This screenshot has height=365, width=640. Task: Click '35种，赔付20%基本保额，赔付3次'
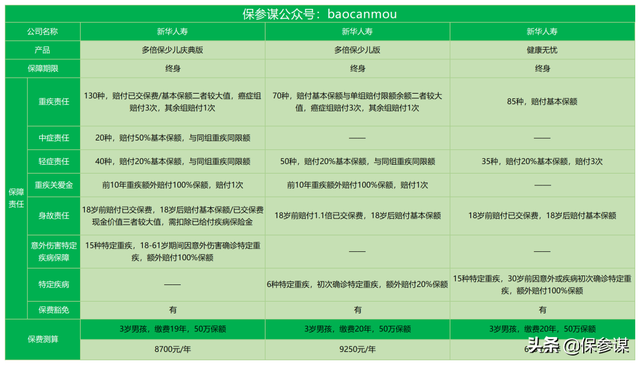542,161
